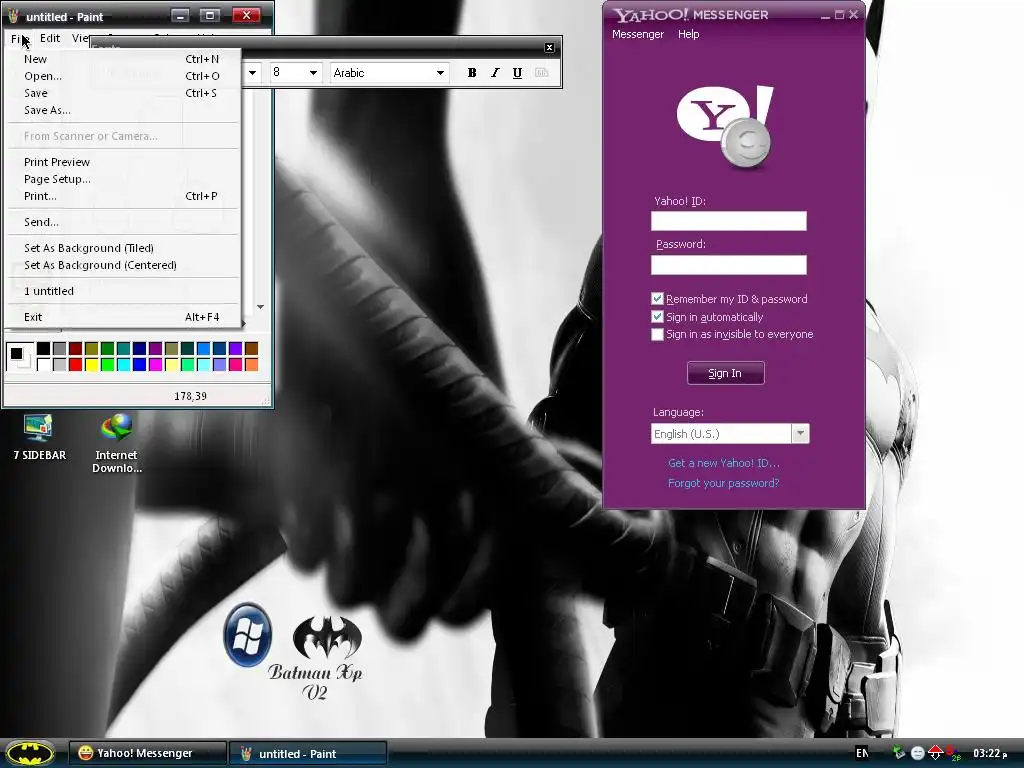Viewport: 1024px width, 768px height.
Task: Click the Italic formatting icon in Fonts toolbar
Action: (495, 72)
